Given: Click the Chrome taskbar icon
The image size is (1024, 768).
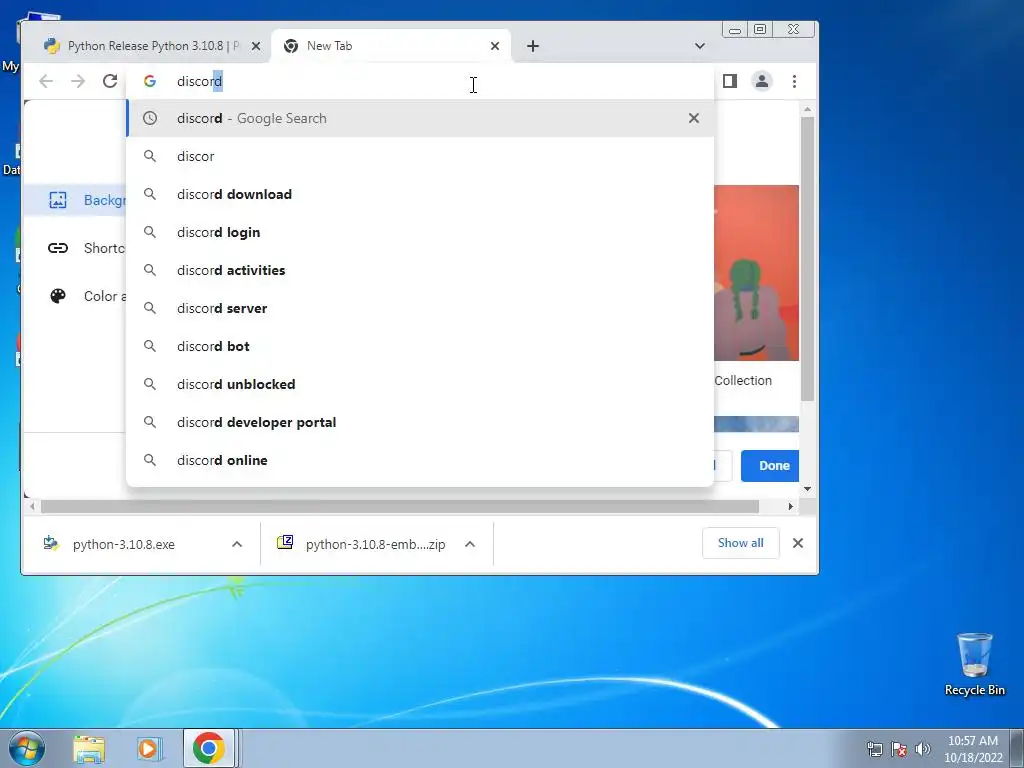Looking at the screenshot, I should click(209, 748).
